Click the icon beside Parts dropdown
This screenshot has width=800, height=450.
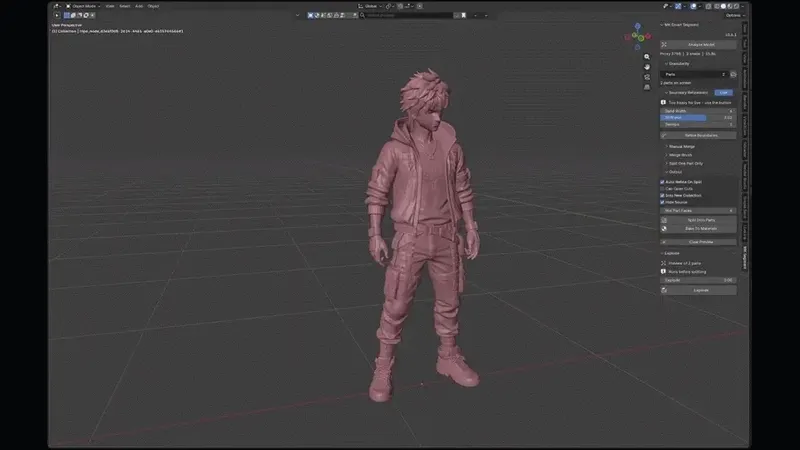733,74
